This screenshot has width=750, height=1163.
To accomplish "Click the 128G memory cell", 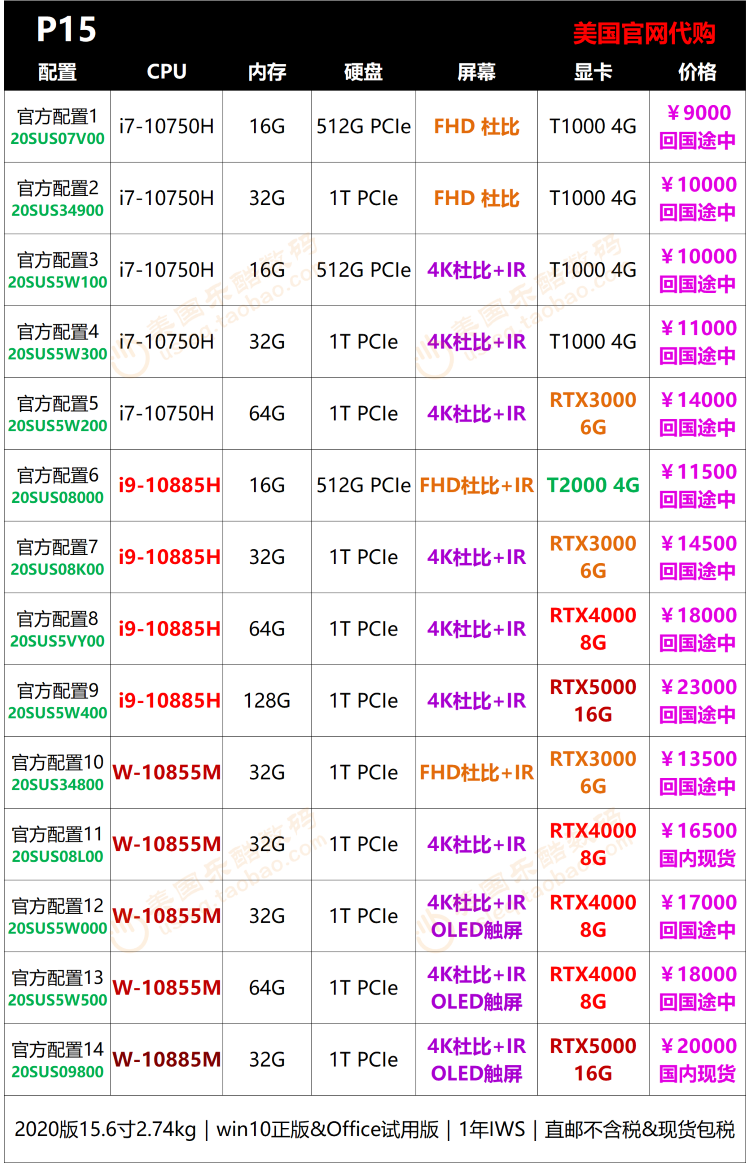I will 267,701.
